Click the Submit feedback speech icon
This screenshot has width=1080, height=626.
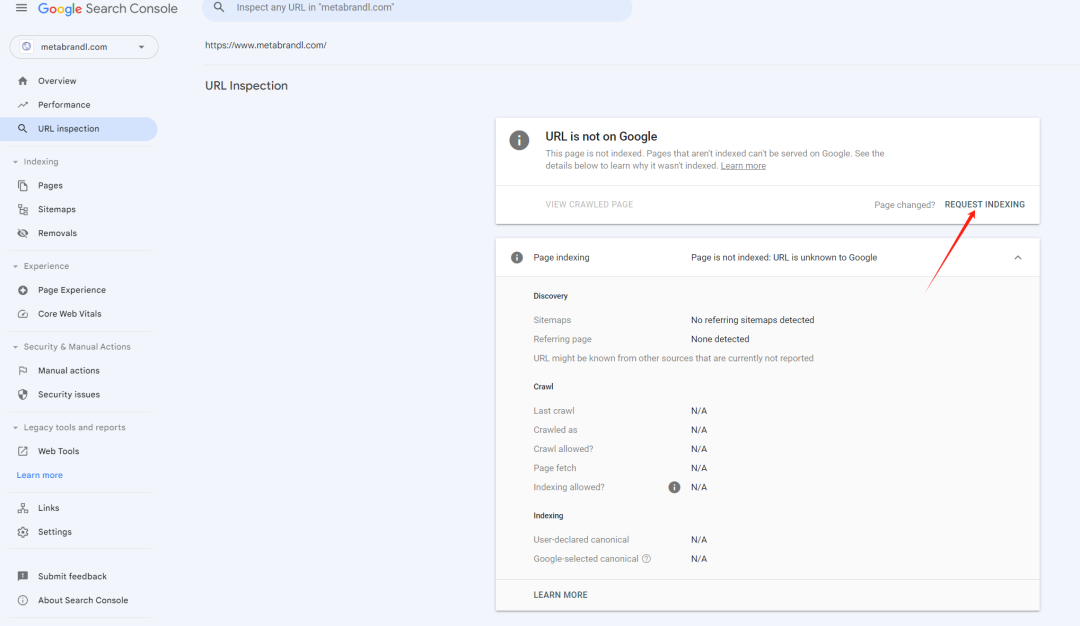tap(23, 576)
